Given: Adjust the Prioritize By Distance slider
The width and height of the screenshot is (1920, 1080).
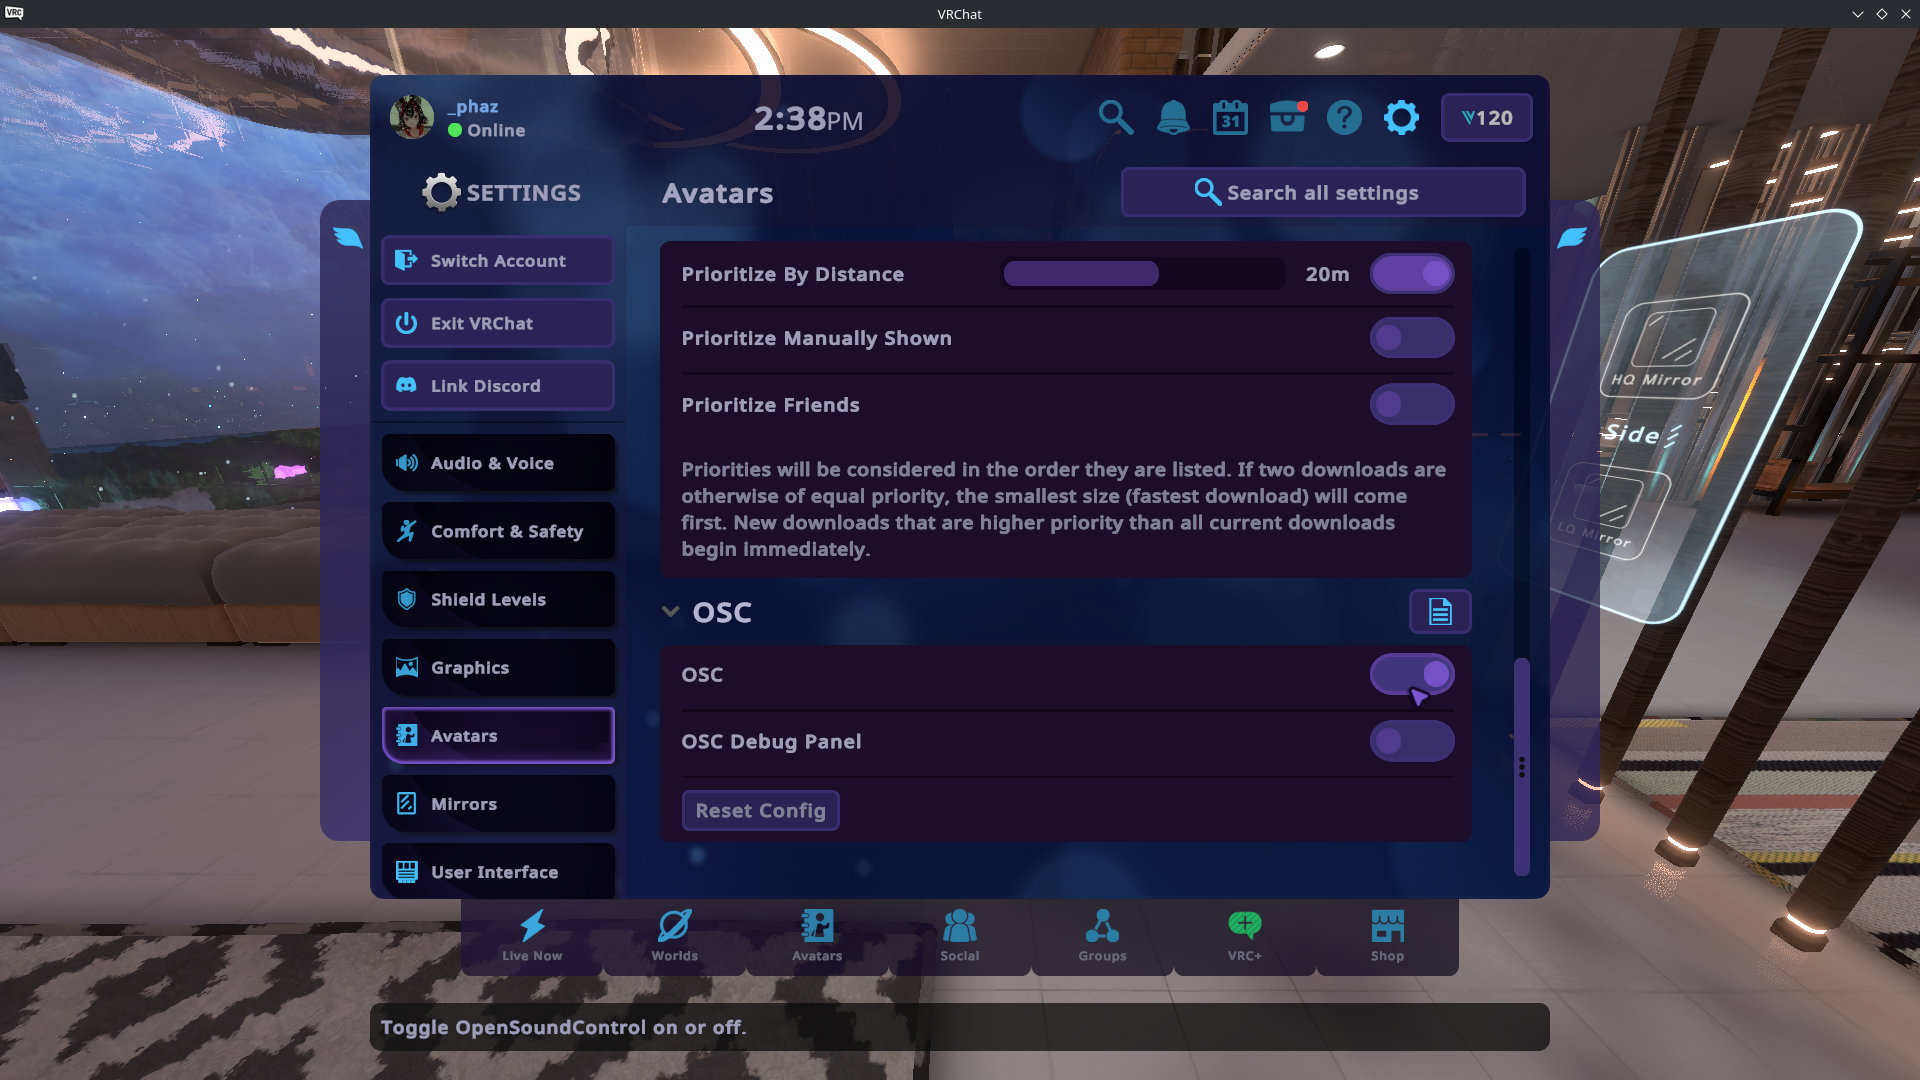Looking at the screenshot, I should tap(1142, 274).
